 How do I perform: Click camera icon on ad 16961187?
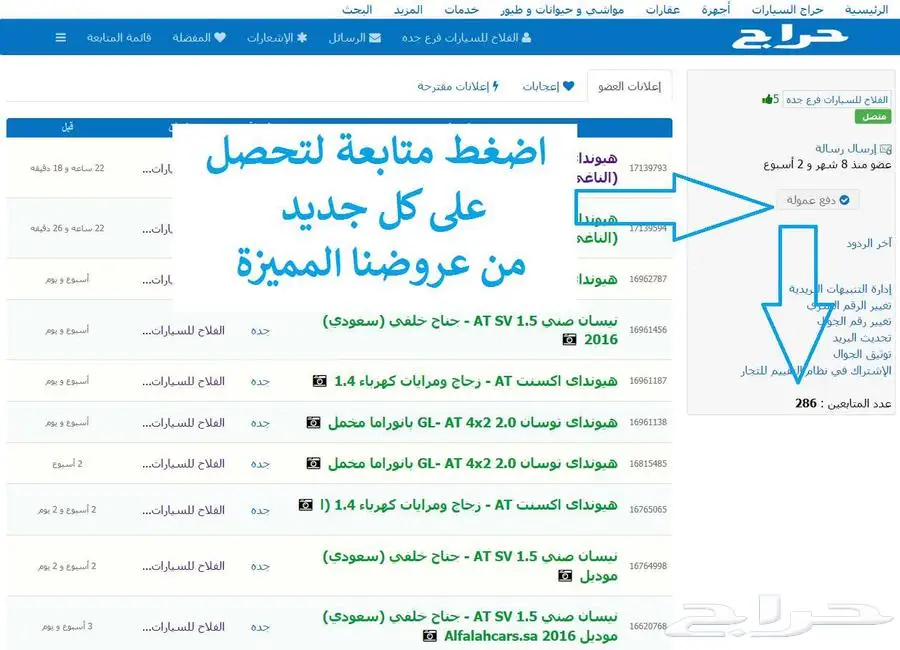320,381
